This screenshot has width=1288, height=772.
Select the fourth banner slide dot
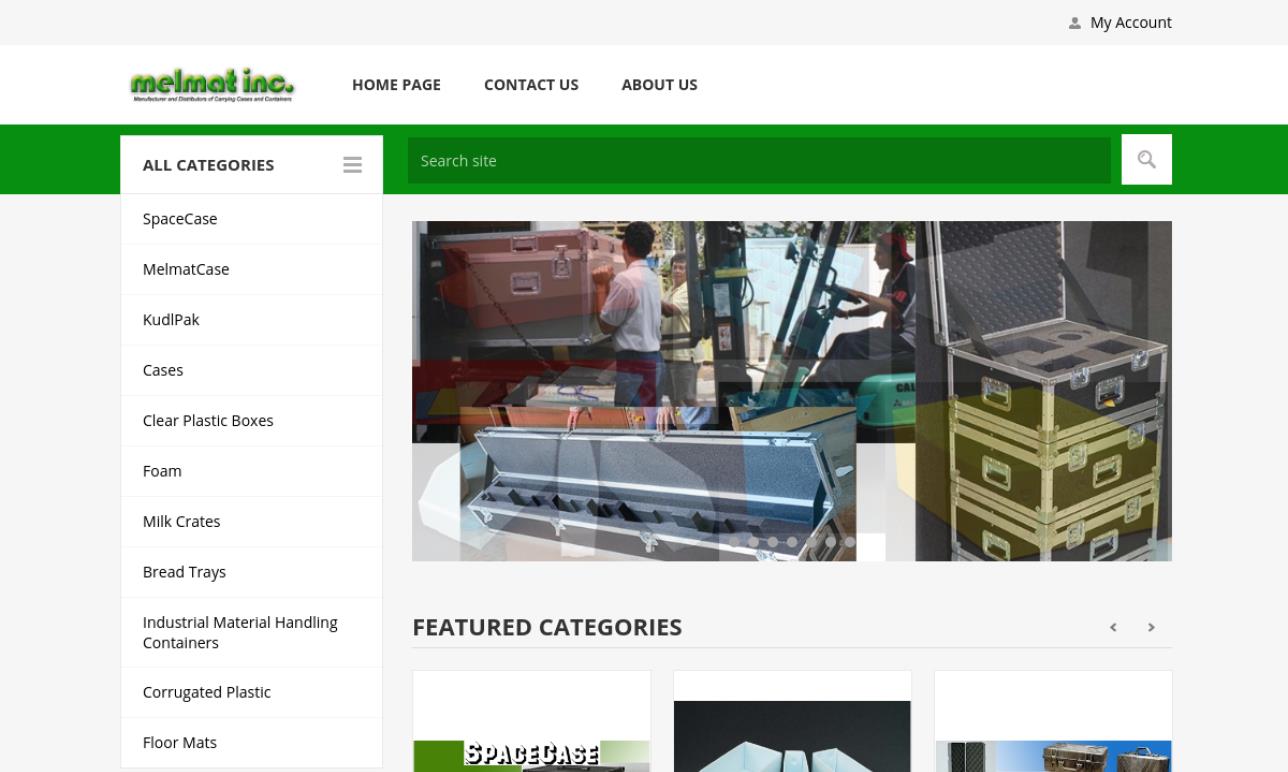[792, 542]
